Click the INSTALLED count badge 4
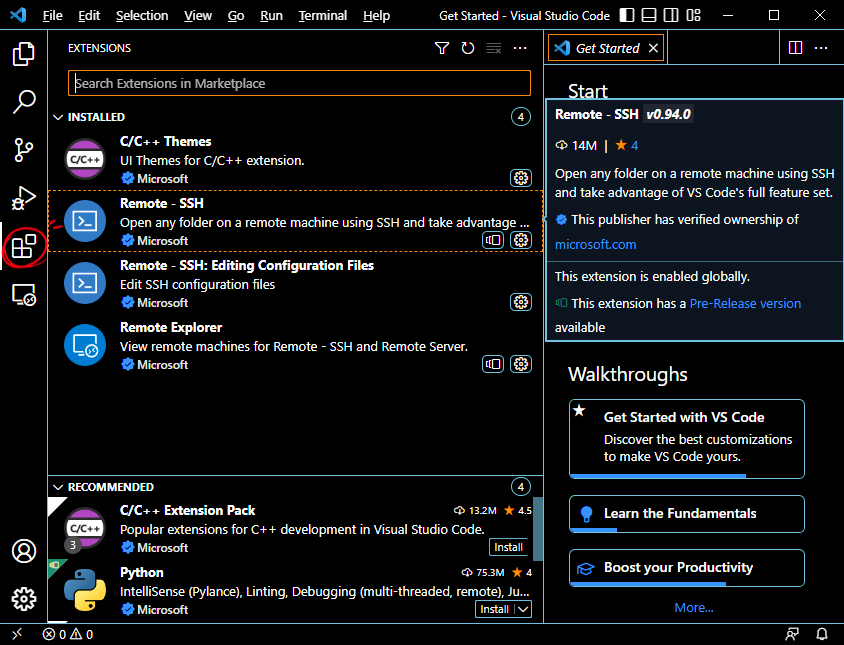 point(521,117)
